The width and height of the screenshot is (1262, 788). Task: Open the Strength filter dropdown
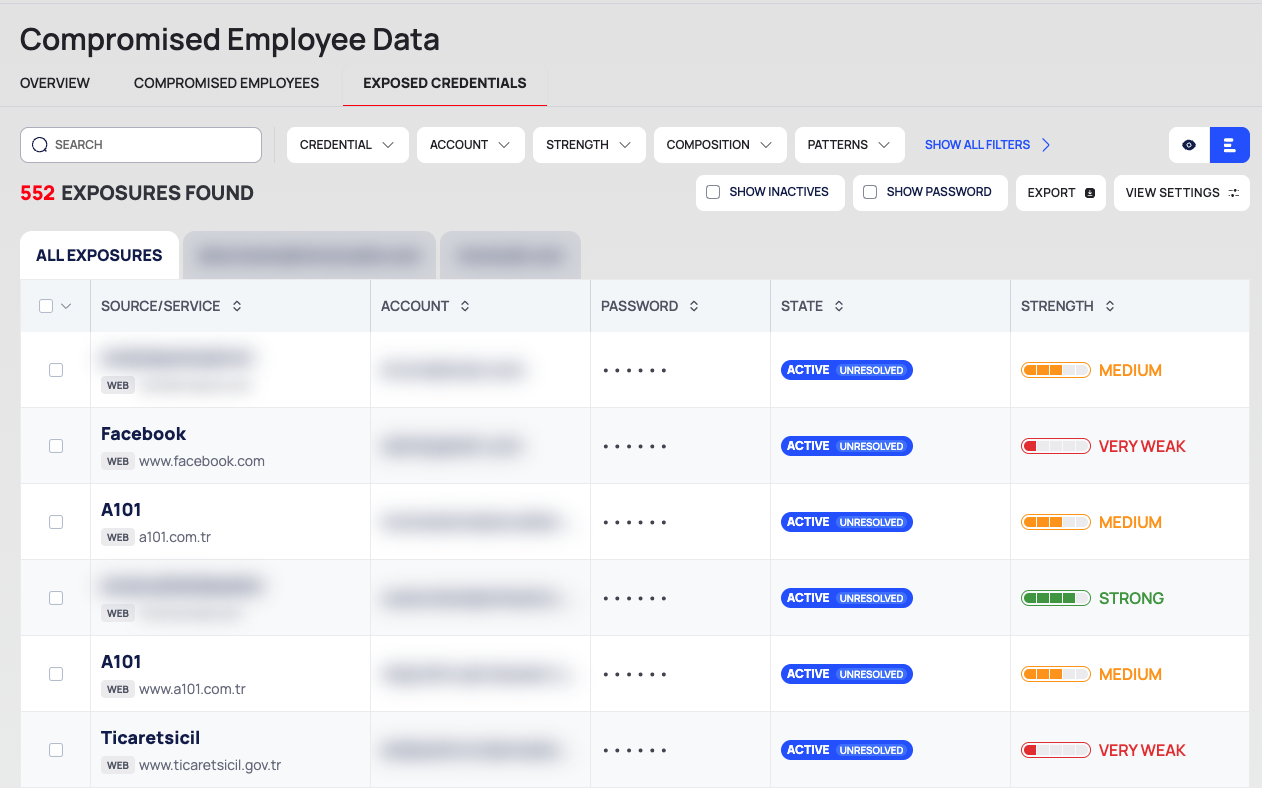click(589, 145)
